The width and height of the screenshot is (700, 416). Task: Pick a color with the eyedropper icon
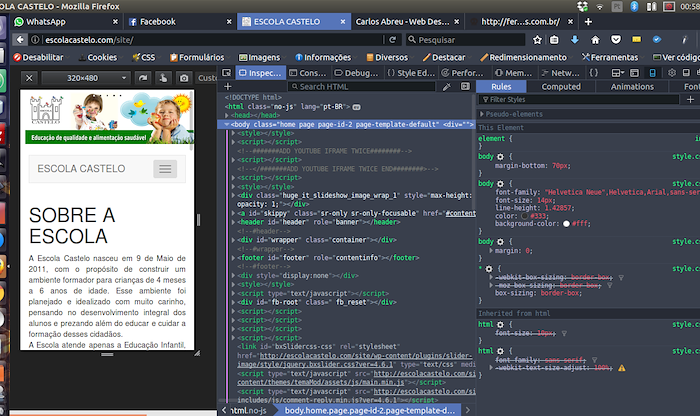[x=446, y=87]
